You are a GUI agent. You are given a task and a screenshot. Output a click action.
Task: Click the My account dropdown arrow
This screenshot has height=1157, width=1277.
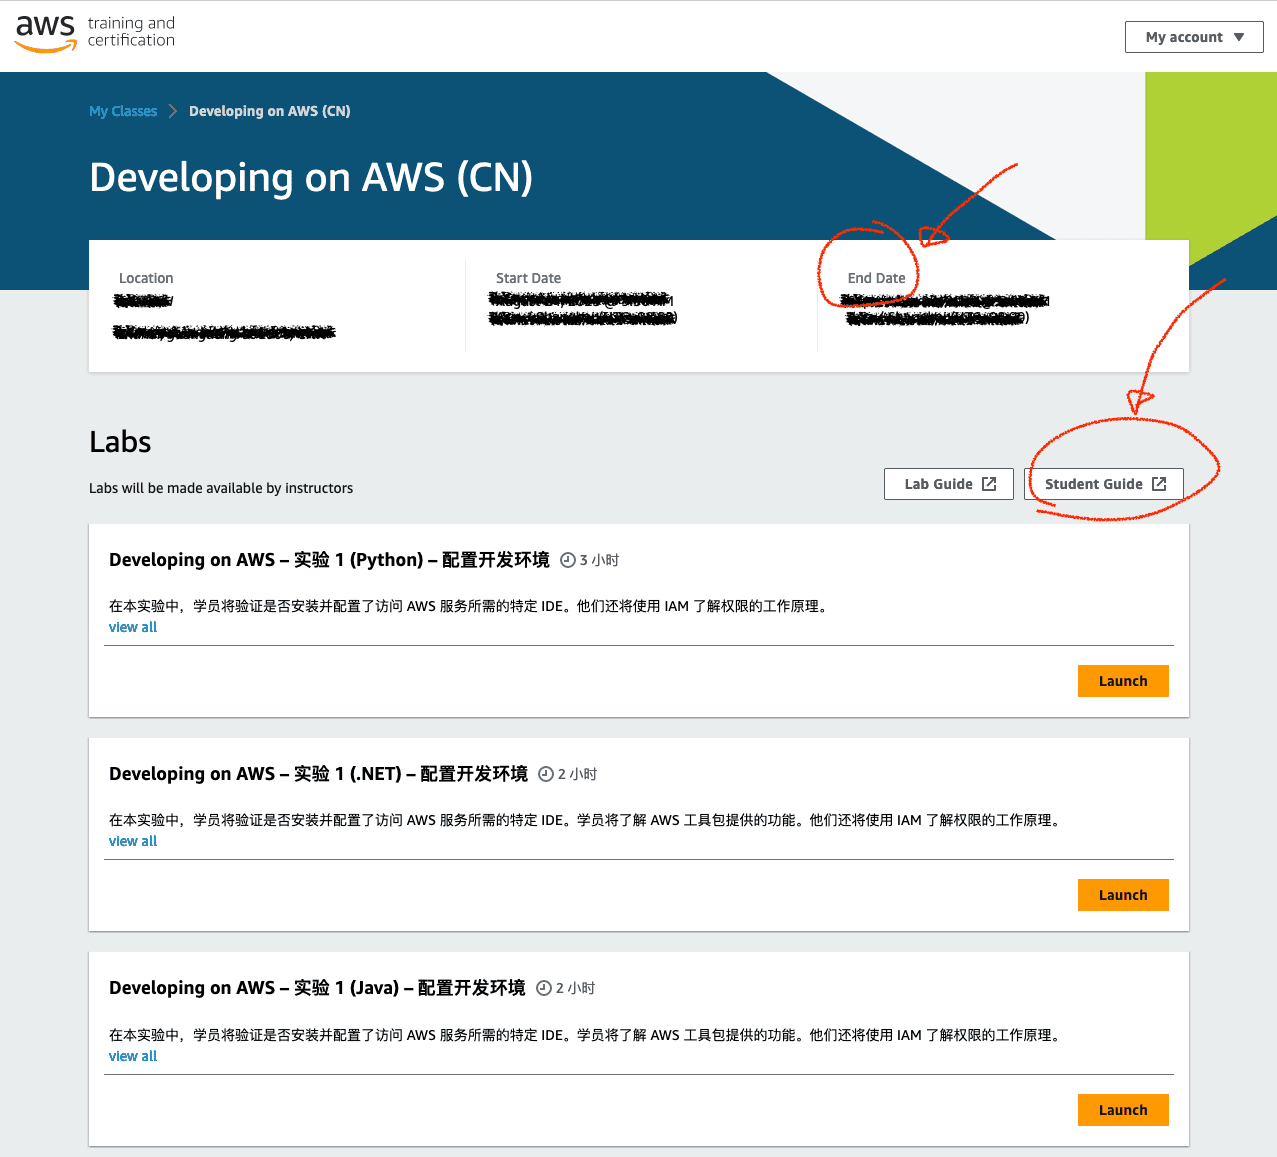point(1239,37)
